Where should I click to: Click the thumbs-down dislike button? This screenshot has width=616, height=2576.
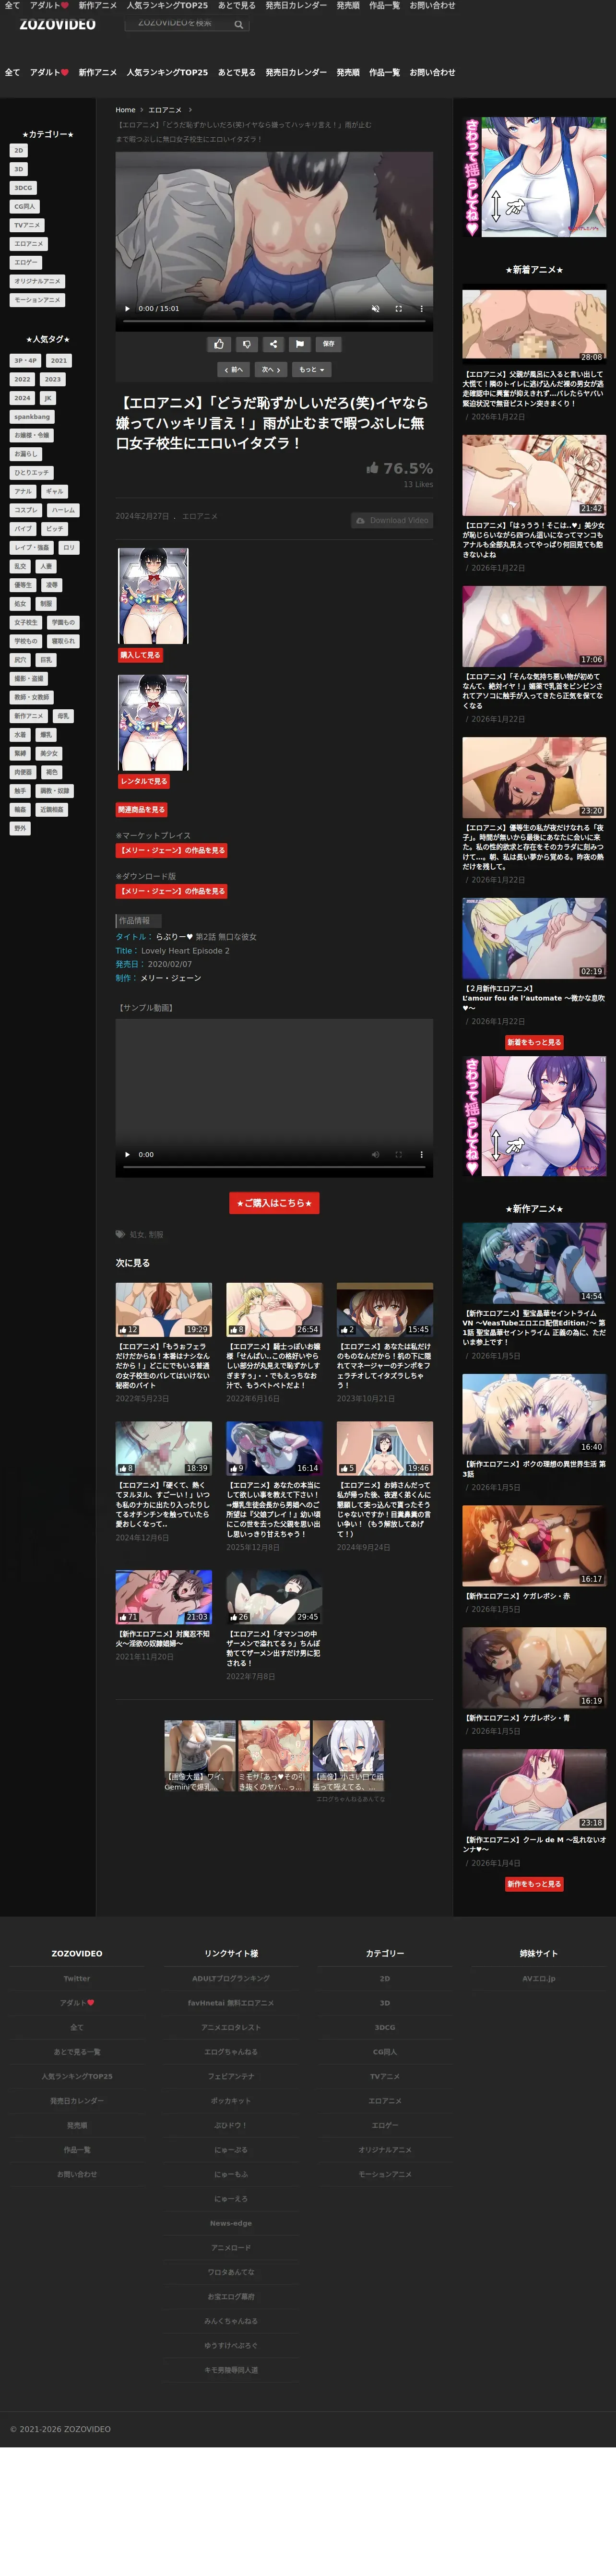coord(246,344)
